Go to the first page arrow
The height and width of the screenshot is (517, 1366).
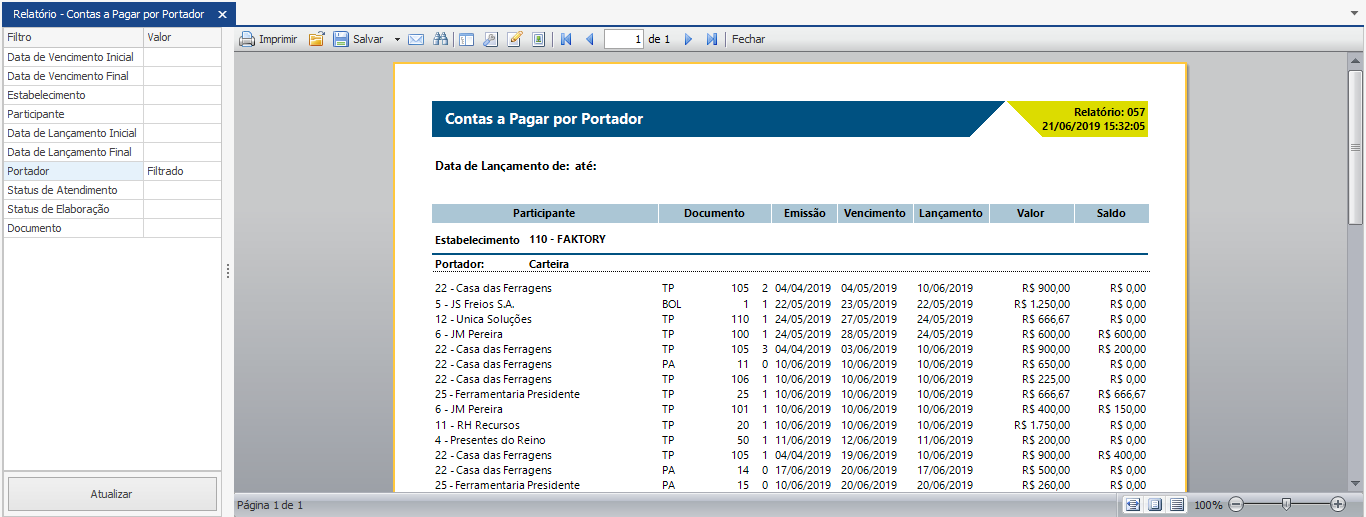point(566,40)
